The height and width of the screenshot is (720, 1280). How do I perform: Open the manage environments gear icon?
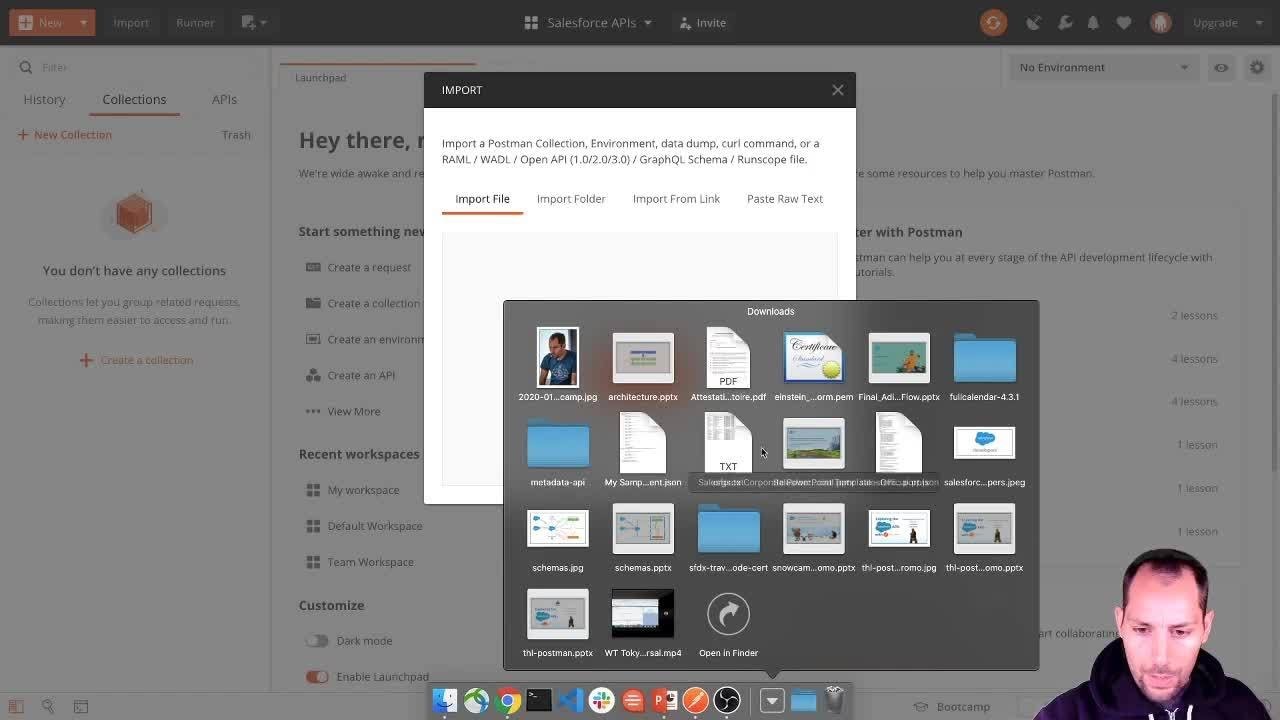1257,67
